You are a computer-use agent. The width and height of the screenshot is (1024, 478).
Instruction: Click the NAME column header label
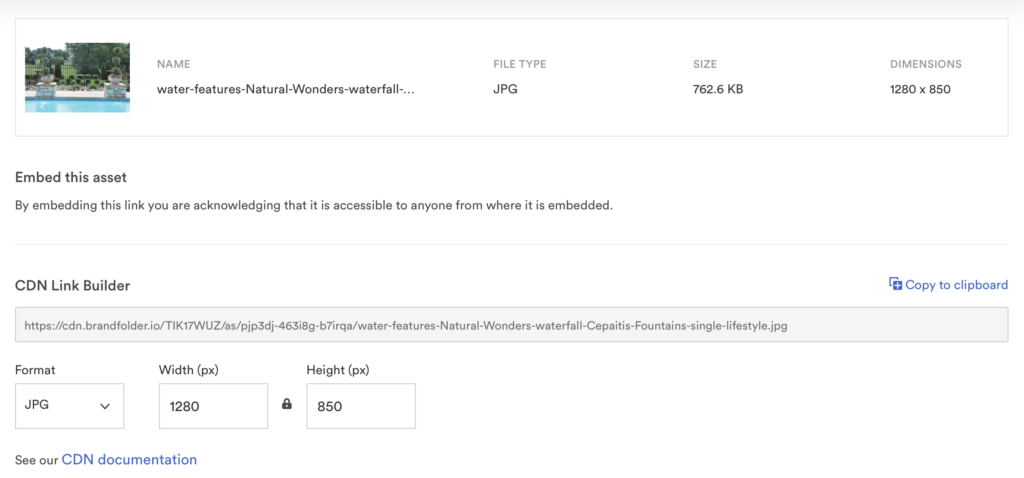click(x=173, y=64)
